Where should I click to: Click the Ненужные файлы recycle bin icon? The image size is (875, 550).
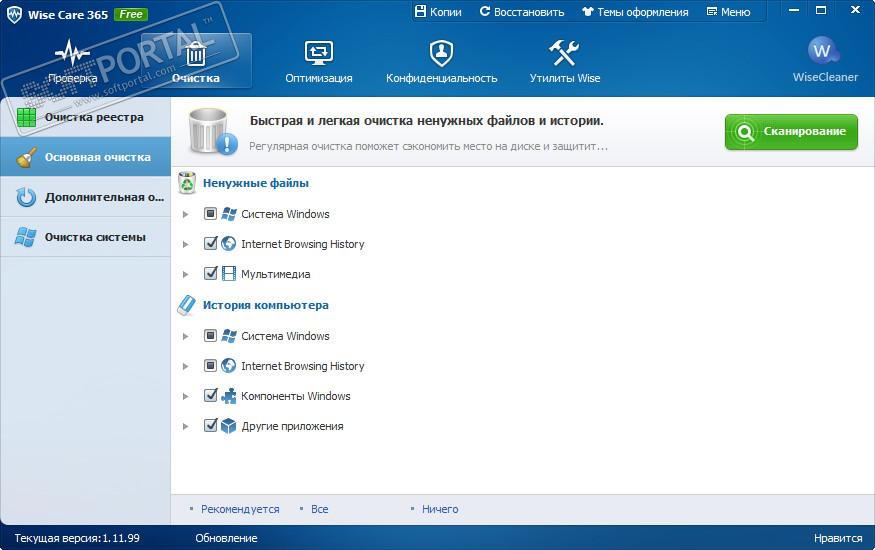click(x=187, y=183)
